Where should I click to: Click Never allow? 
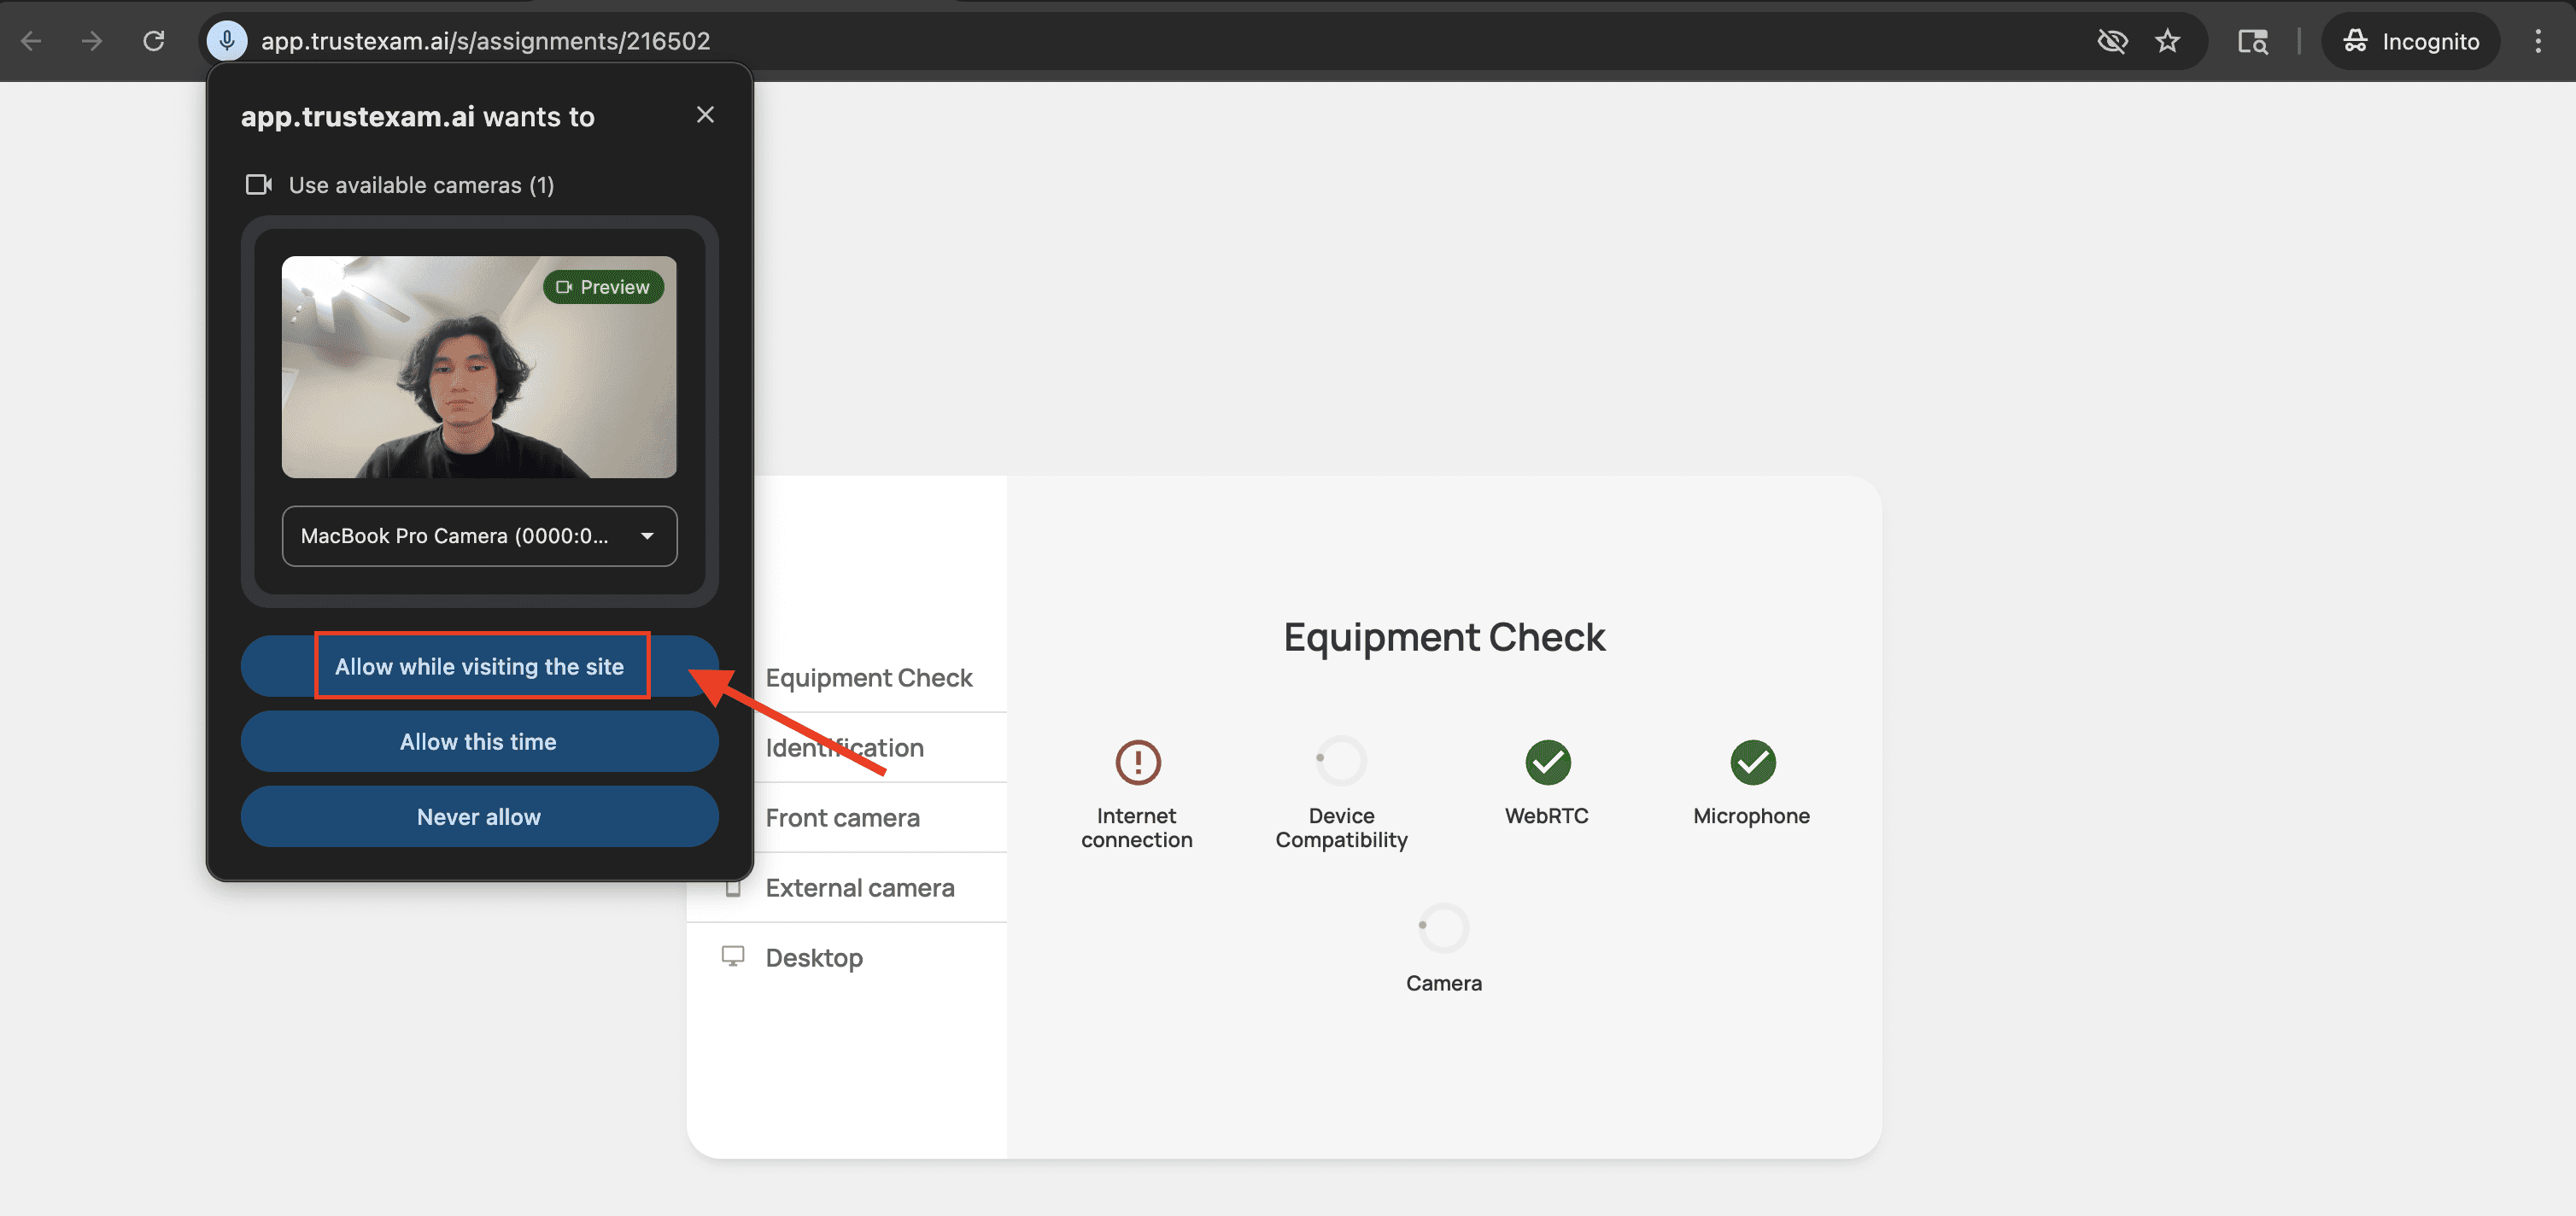pos(479,817)
